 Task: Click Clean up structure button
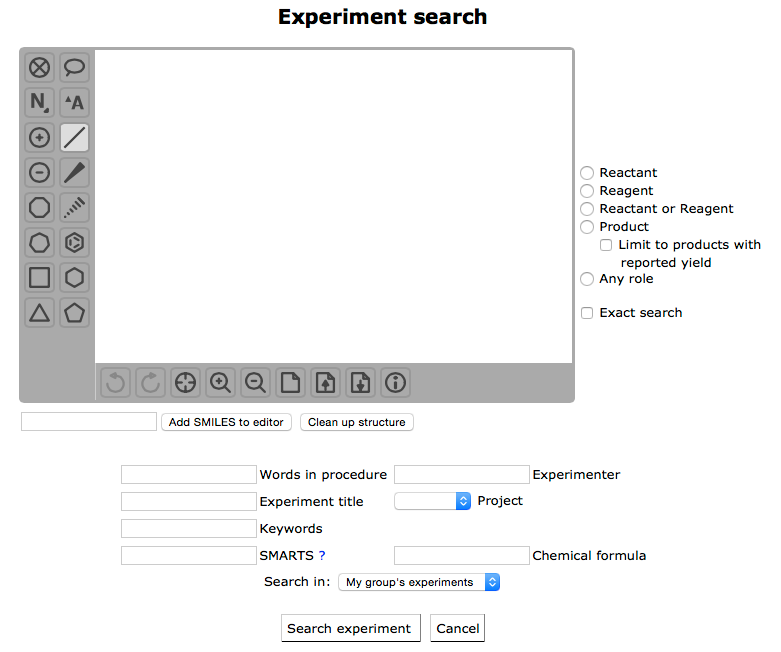357,422
